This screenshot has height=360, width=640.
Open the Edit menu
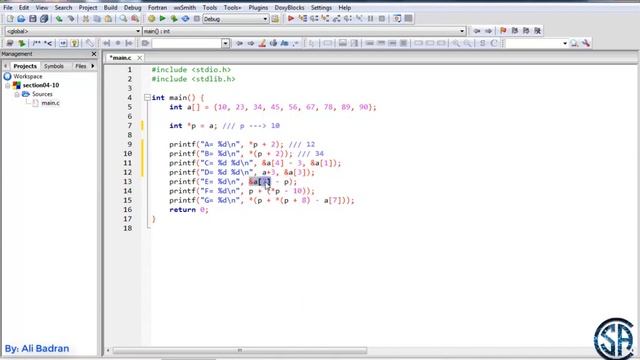coord(24,7)
